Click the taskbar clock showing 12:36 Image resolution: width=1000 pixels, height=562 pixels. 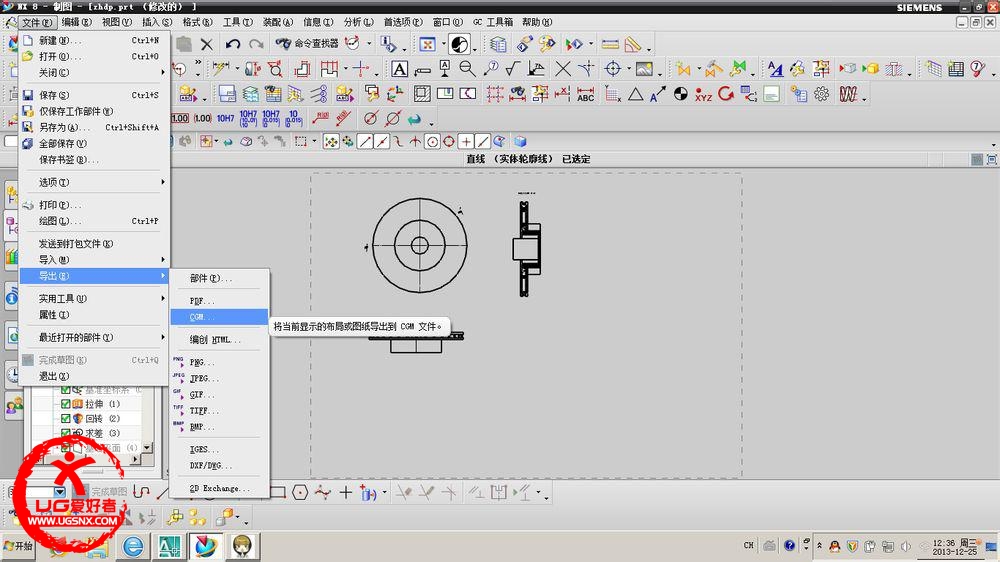point(955,547)
